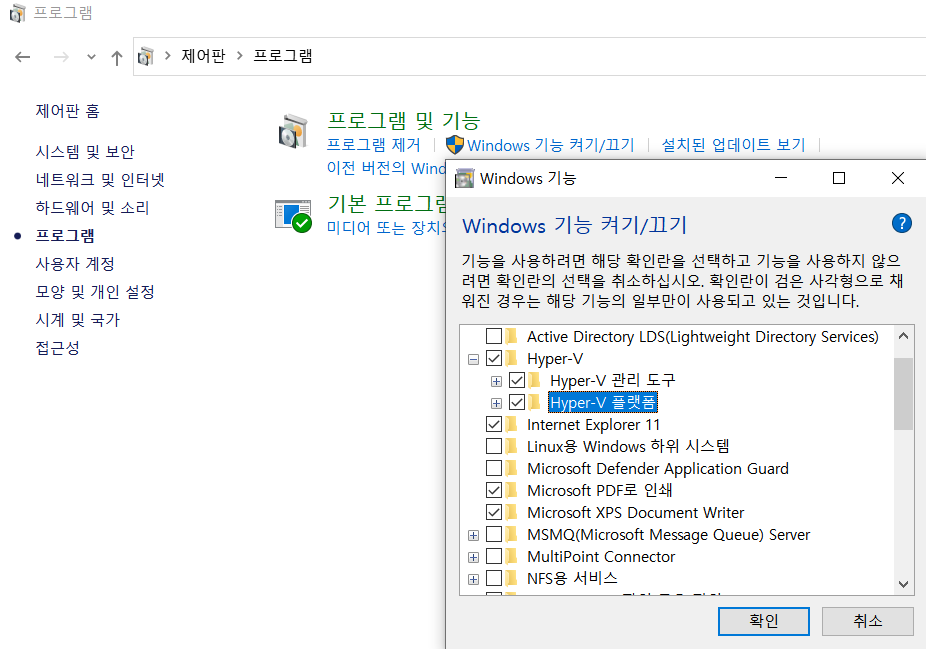Screen dimensions: 926x649
Task: Uncheck Microsoft PDF로 인쇄 checkbox
Action: (494, 490)
